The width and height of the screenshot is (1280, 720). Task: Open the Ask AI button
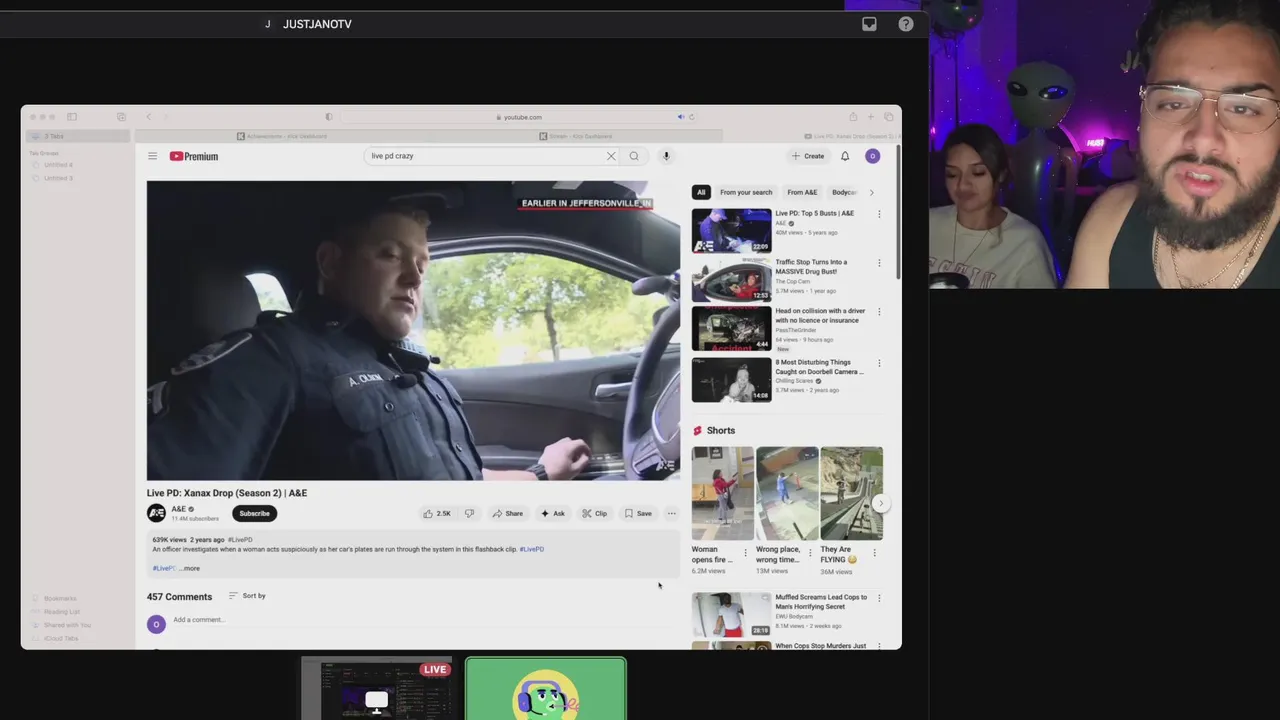[553, 513]
